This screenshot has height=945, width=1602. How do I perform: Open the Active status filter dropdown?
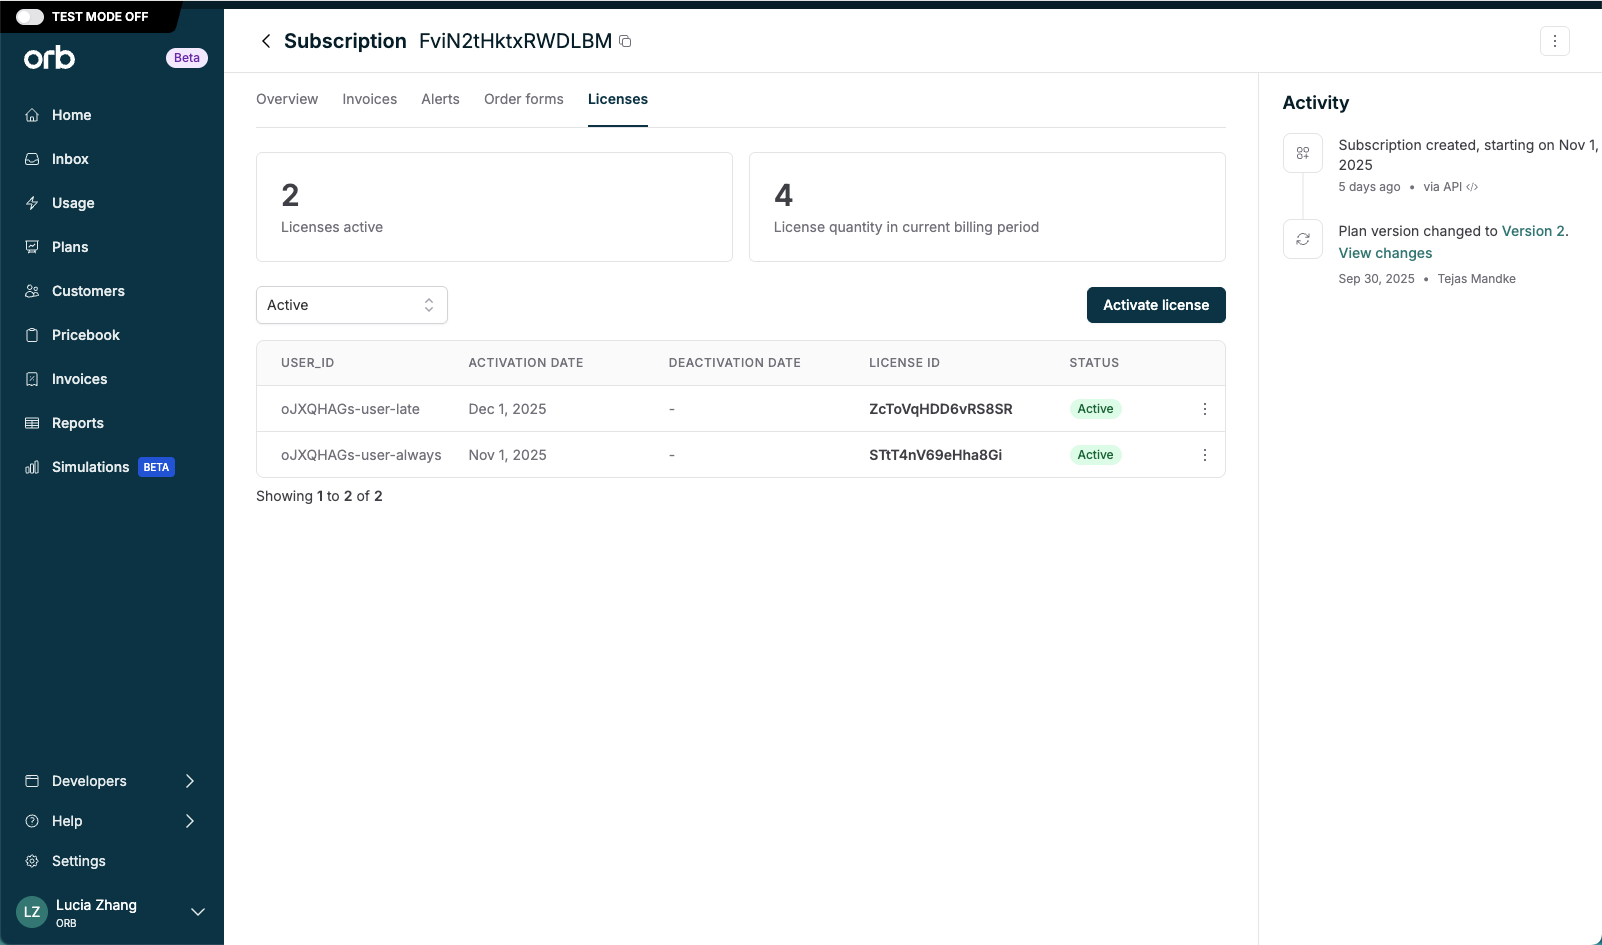[x=352, y=305]
